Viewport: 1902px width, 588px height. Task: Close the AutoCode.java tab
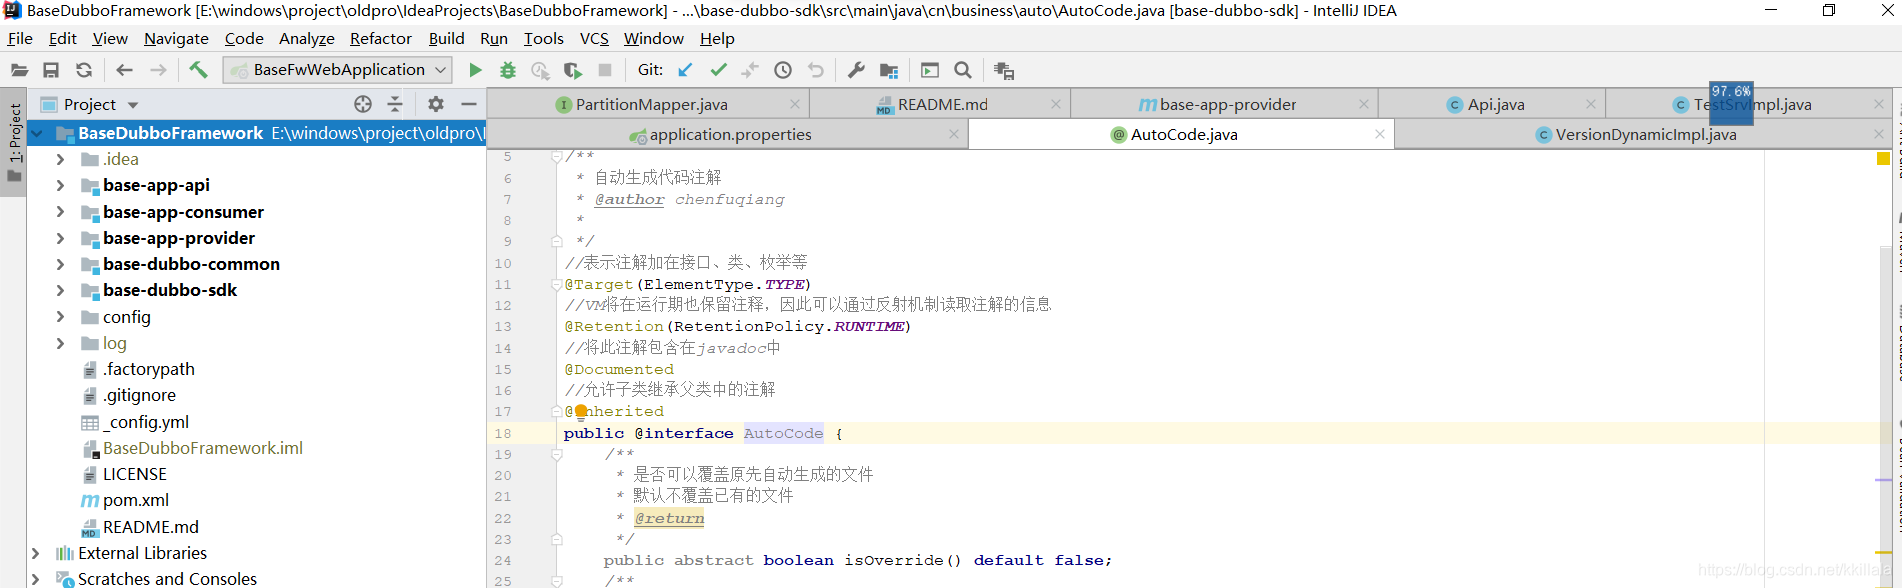pos(1380,134)
